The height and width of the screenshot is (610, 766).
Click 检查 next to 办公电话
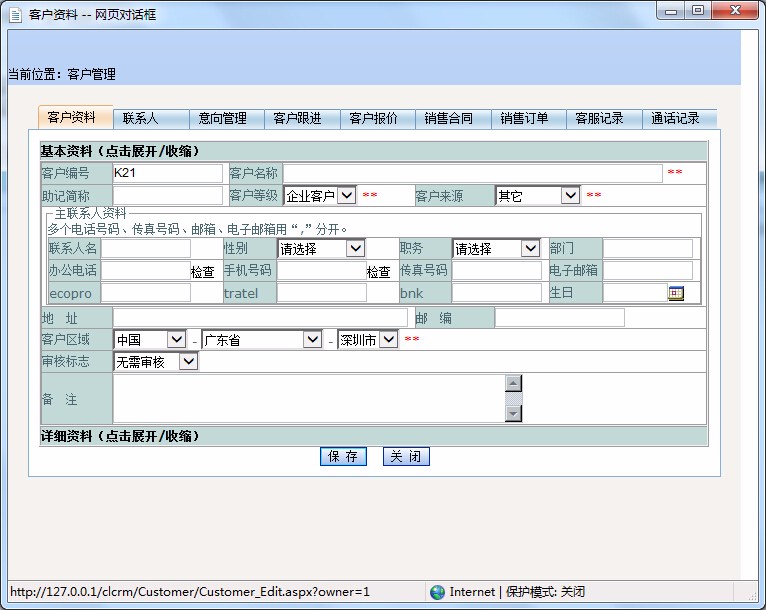(x=202, y=272)
